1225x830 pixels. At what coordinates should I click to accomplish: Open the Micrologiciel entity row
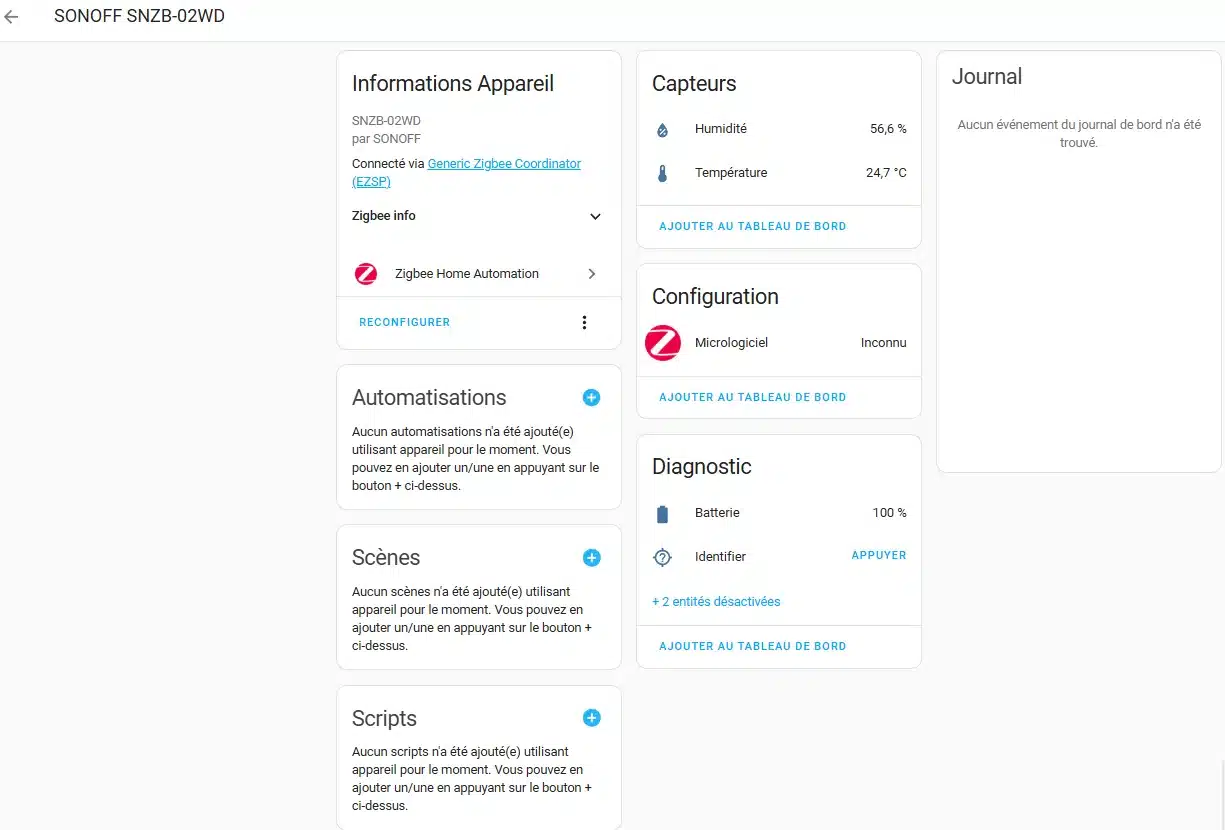pyautogui.click(x=779, y=343)
